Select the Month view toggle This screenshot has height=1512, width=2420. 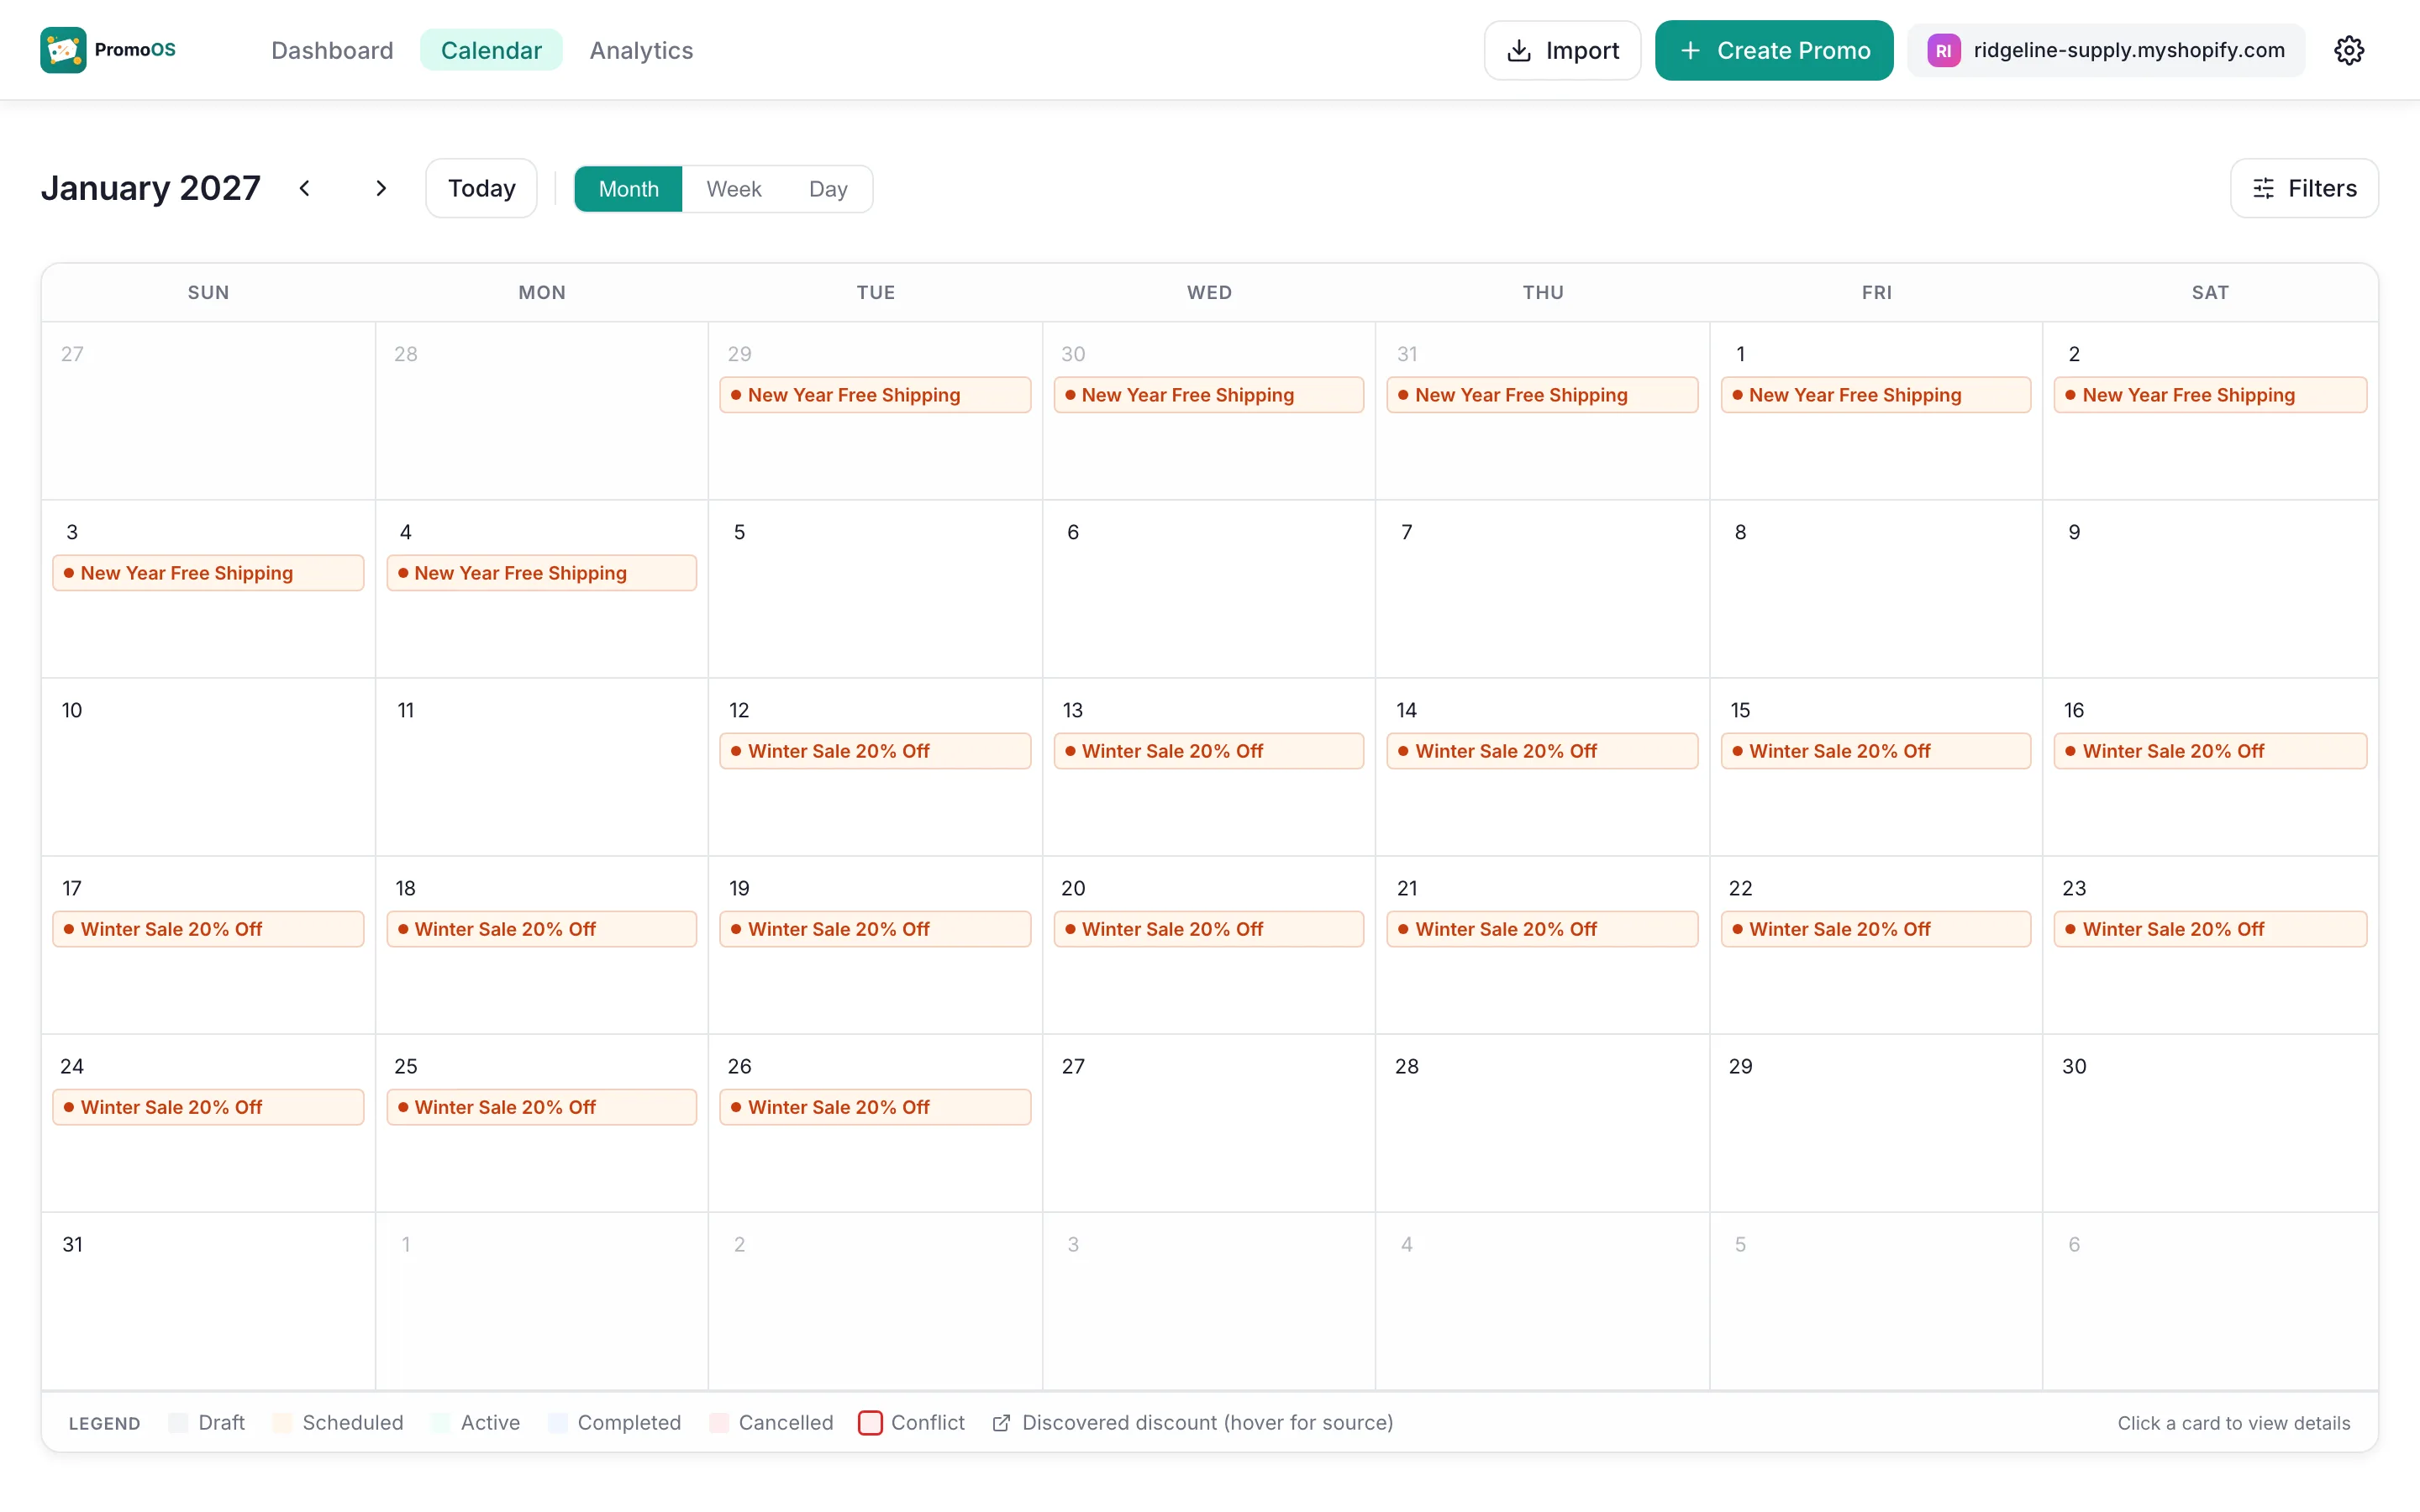628,189
